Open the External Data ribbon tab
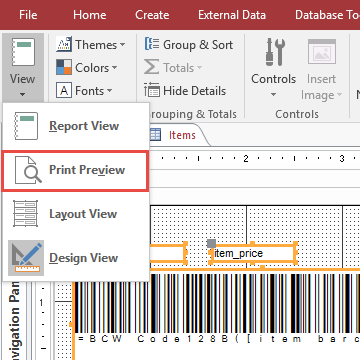 coord(232,15)
